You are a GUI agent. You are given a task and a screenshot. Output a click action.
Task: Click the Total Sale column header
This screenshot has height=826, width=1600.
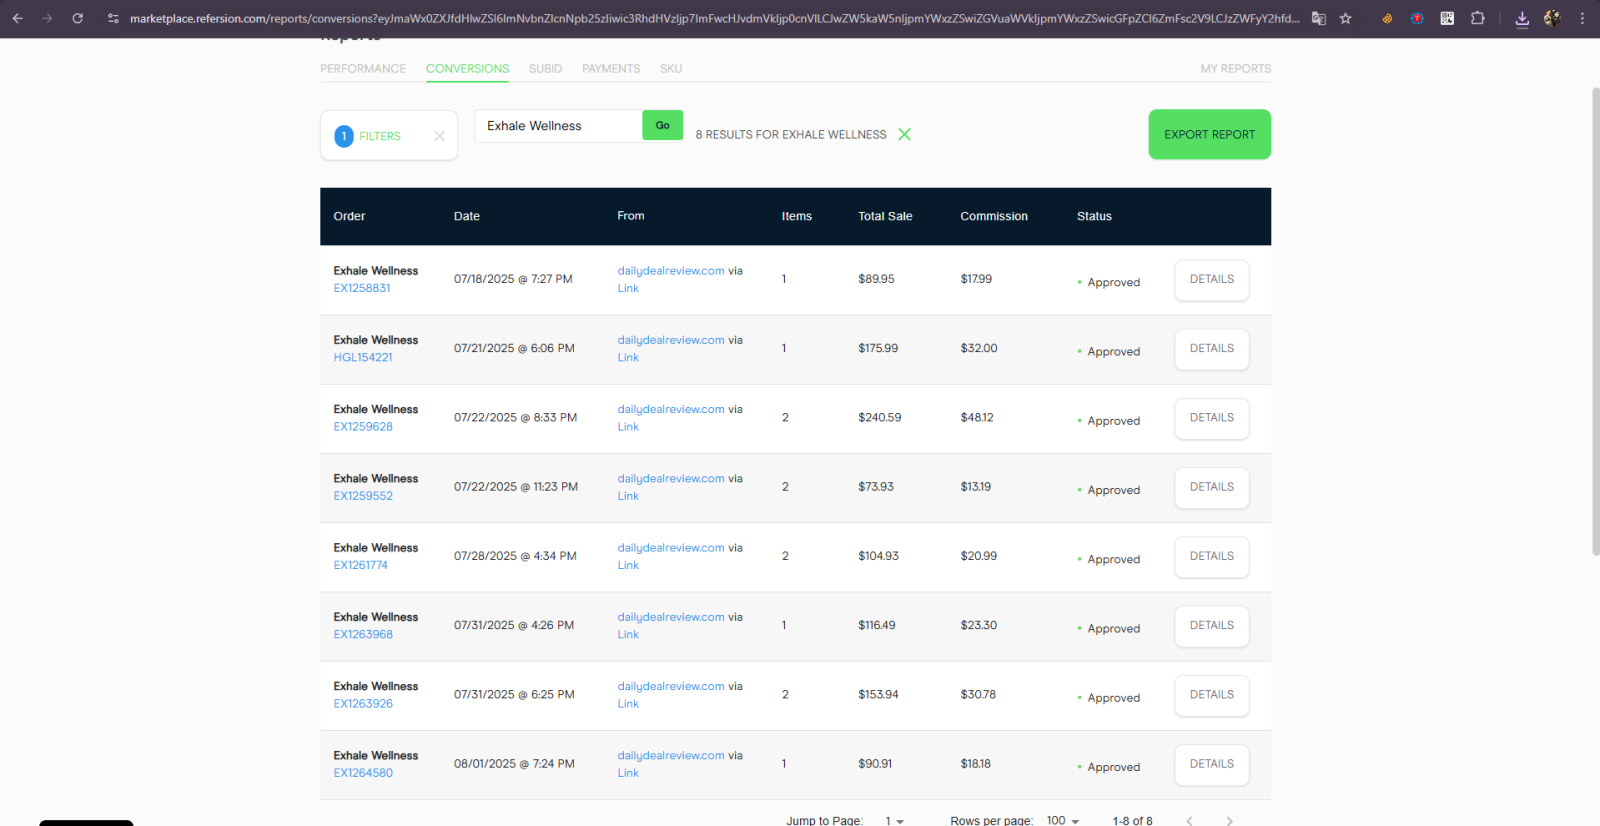(885, 216)
